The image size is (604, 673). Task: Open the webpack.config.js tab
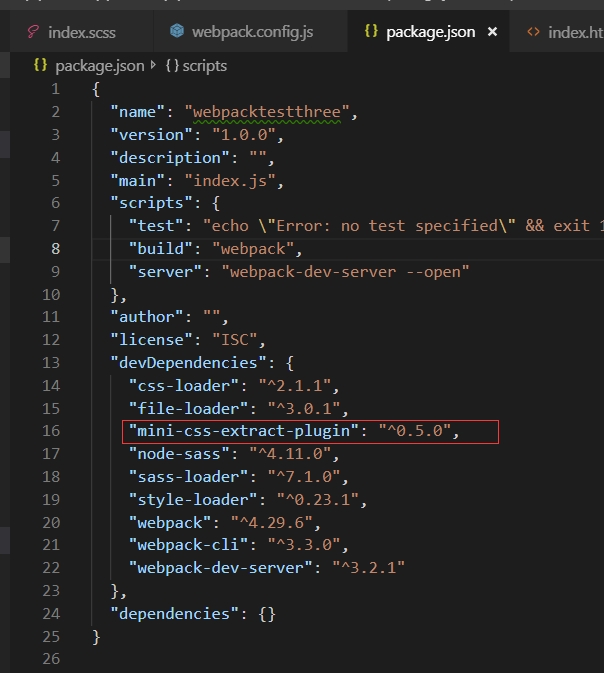coord(250,32)
